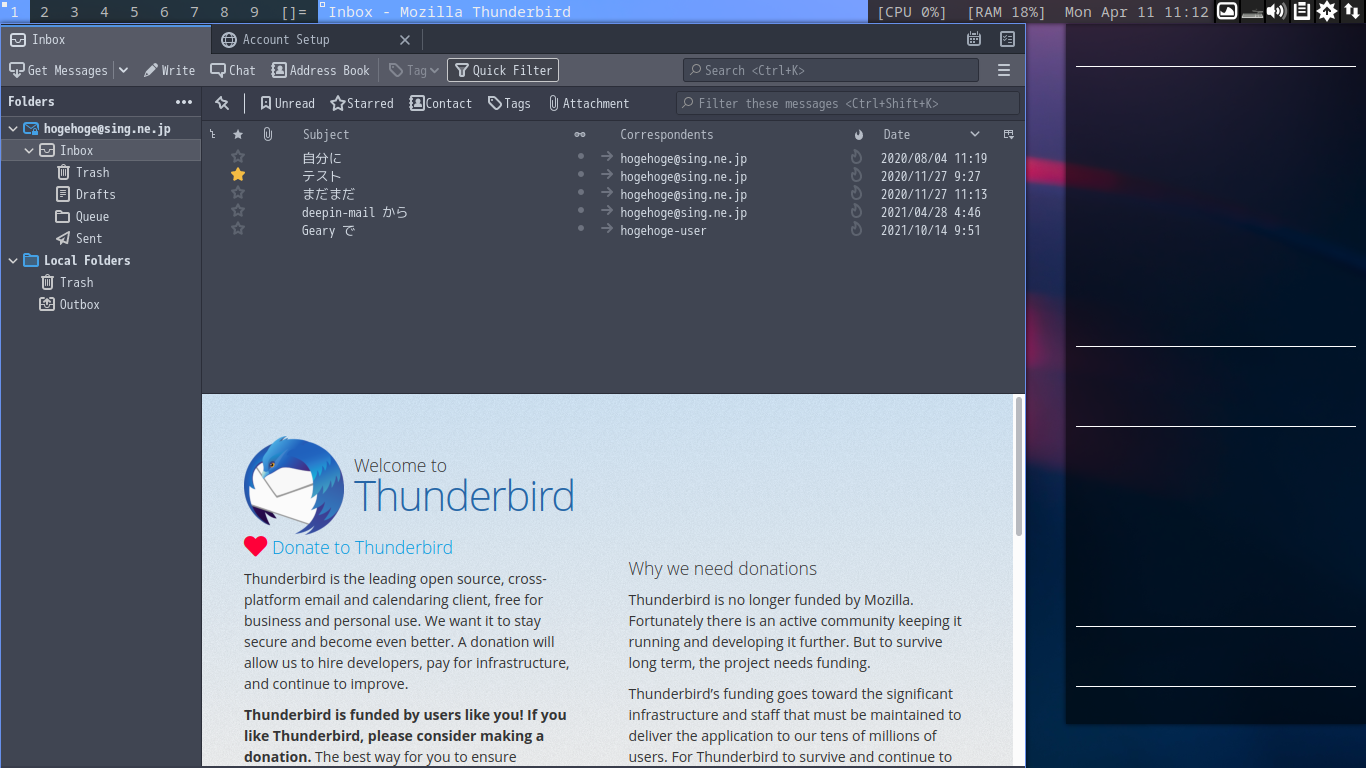The image size is (1366, 768).
Task: Filter messages by Attachment
Action: click(x=589, y=103)
